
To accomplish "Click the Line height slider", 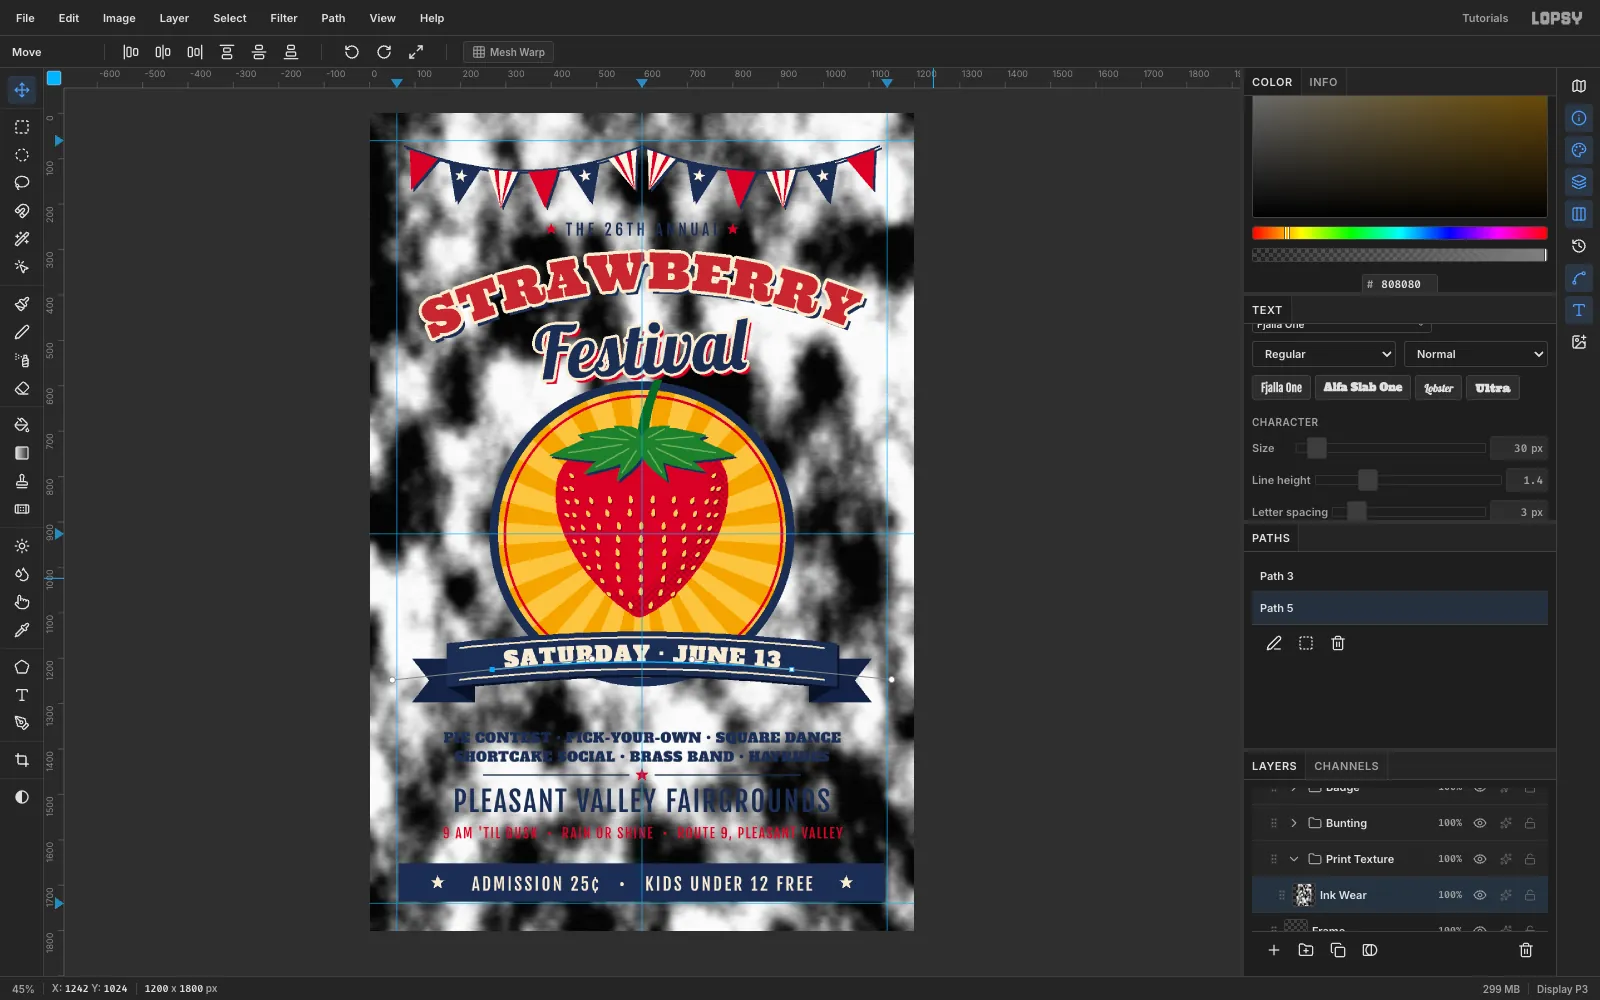I will [x=1408, y=480].
